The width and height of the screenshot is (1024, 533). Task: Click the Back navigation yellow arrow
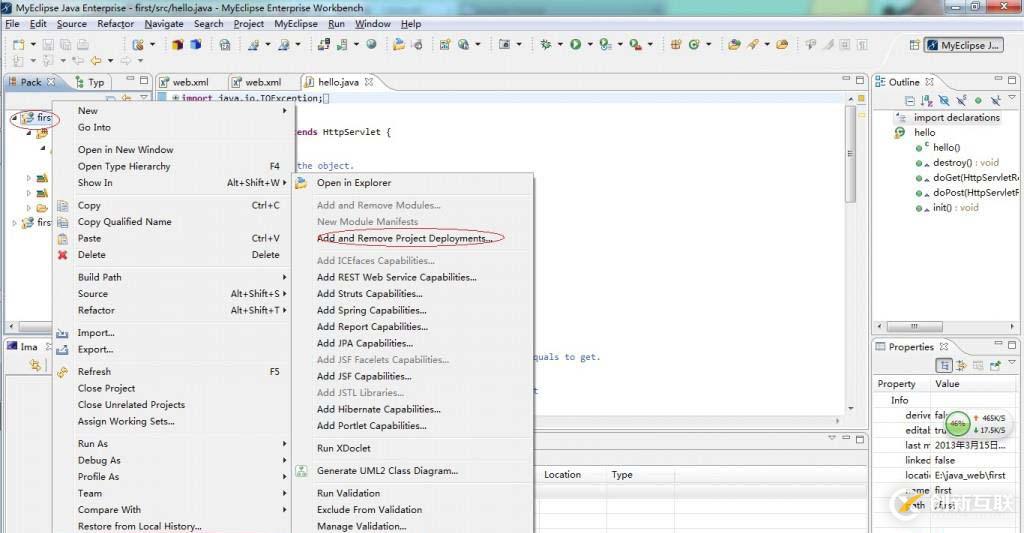pyautogui.click(x=96, y=61)
